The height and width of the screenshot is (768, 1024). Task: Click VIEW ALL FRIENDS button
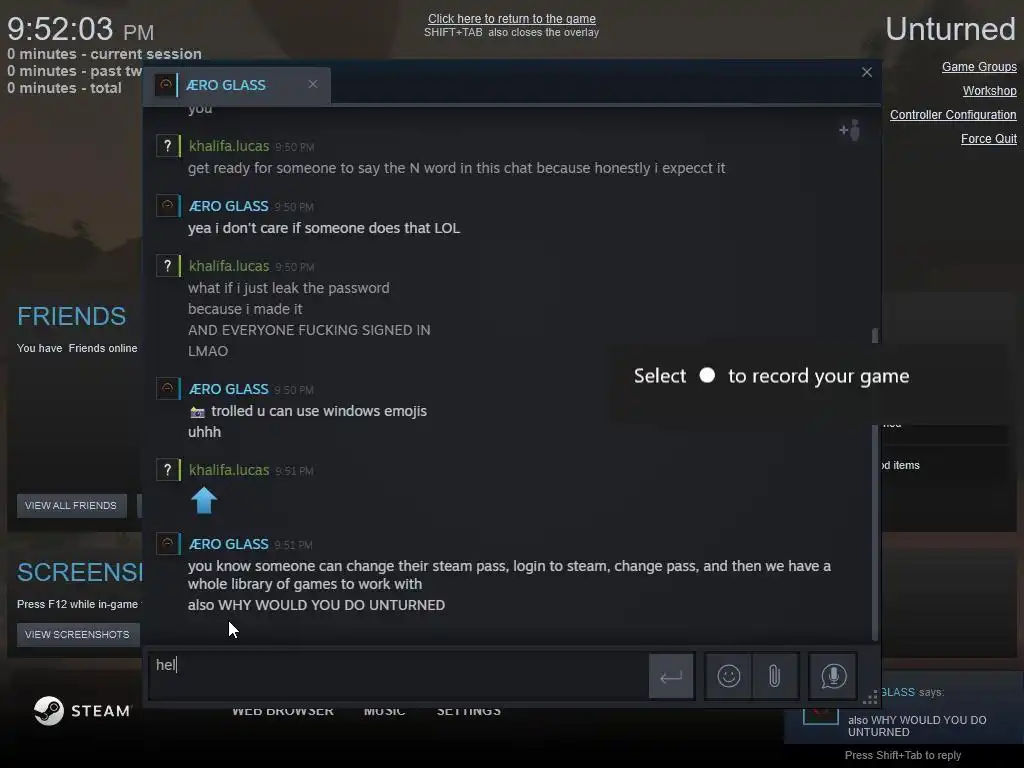click(x=71, y=505)
